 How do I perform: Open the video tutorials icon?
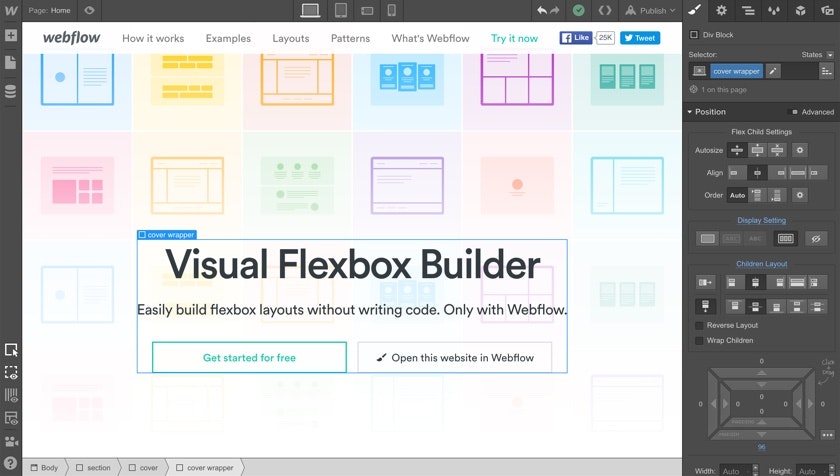point(11,442)
